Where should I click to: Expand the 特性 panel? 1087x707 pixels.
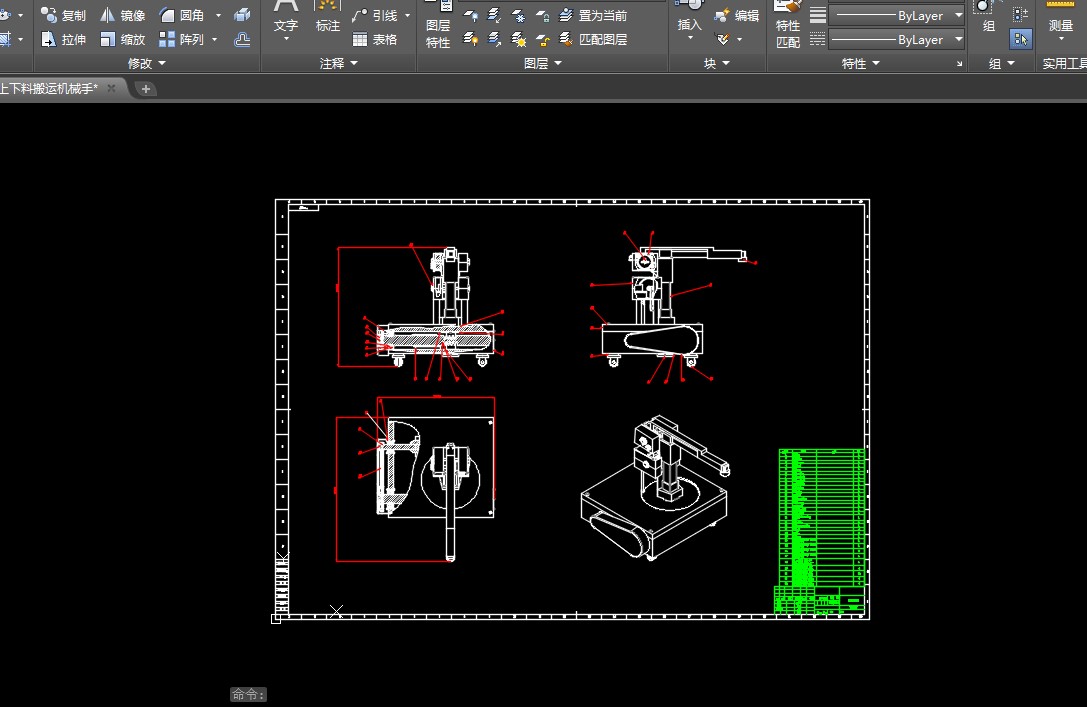pos(860,63)
